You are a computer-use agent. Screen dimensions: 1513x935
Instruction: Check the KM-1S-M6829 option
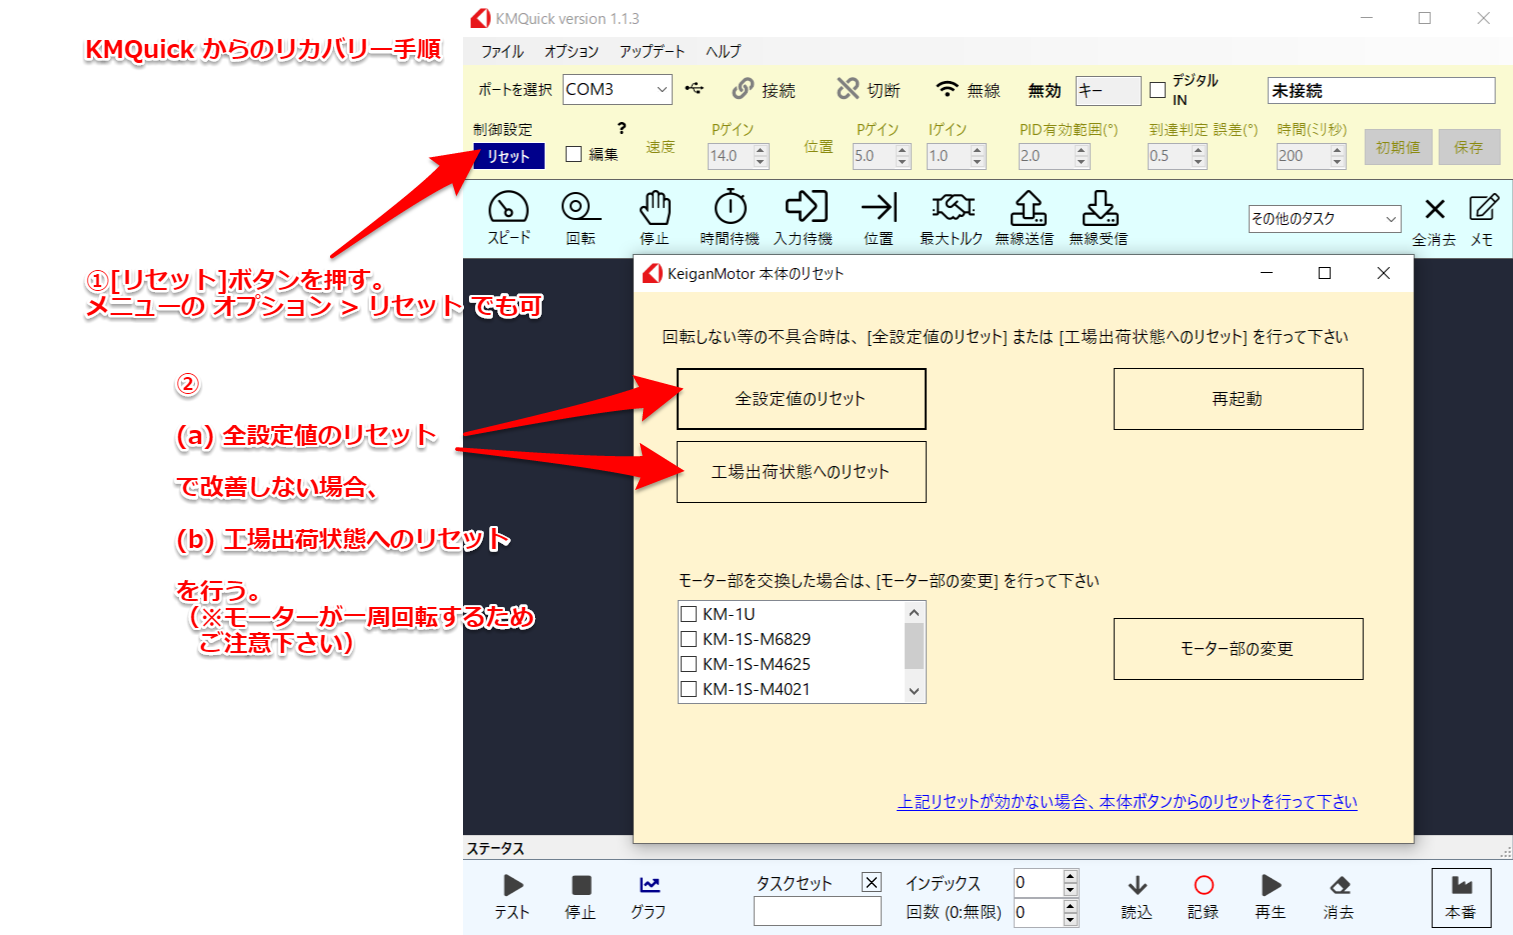688,639
